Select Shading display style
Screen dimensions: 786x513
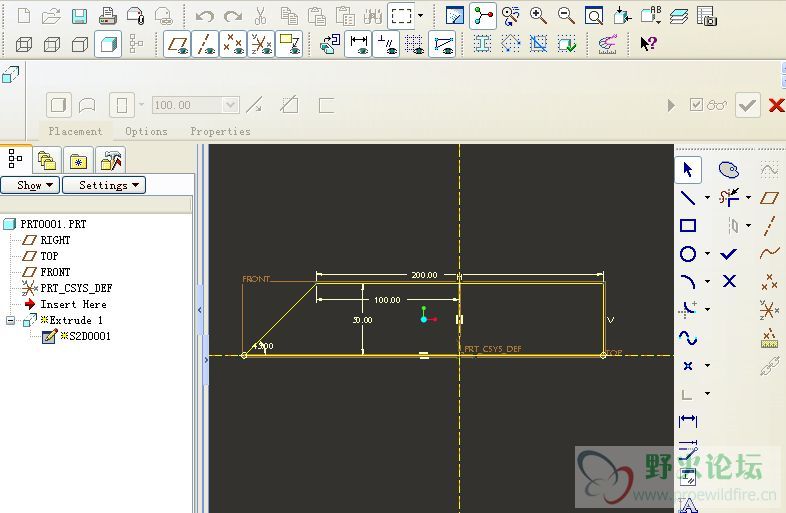coord(108,45)
